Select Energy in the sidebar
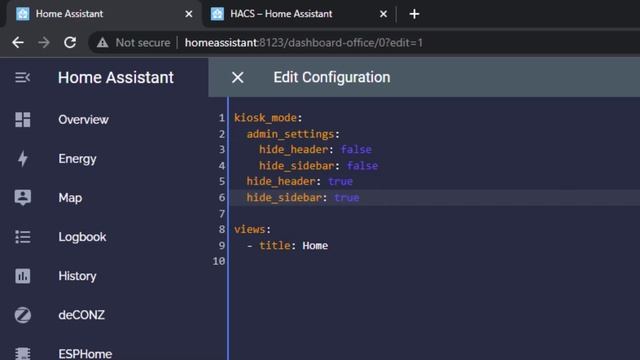The height and width of the screenshot is (360, 640). pos(77,159)
